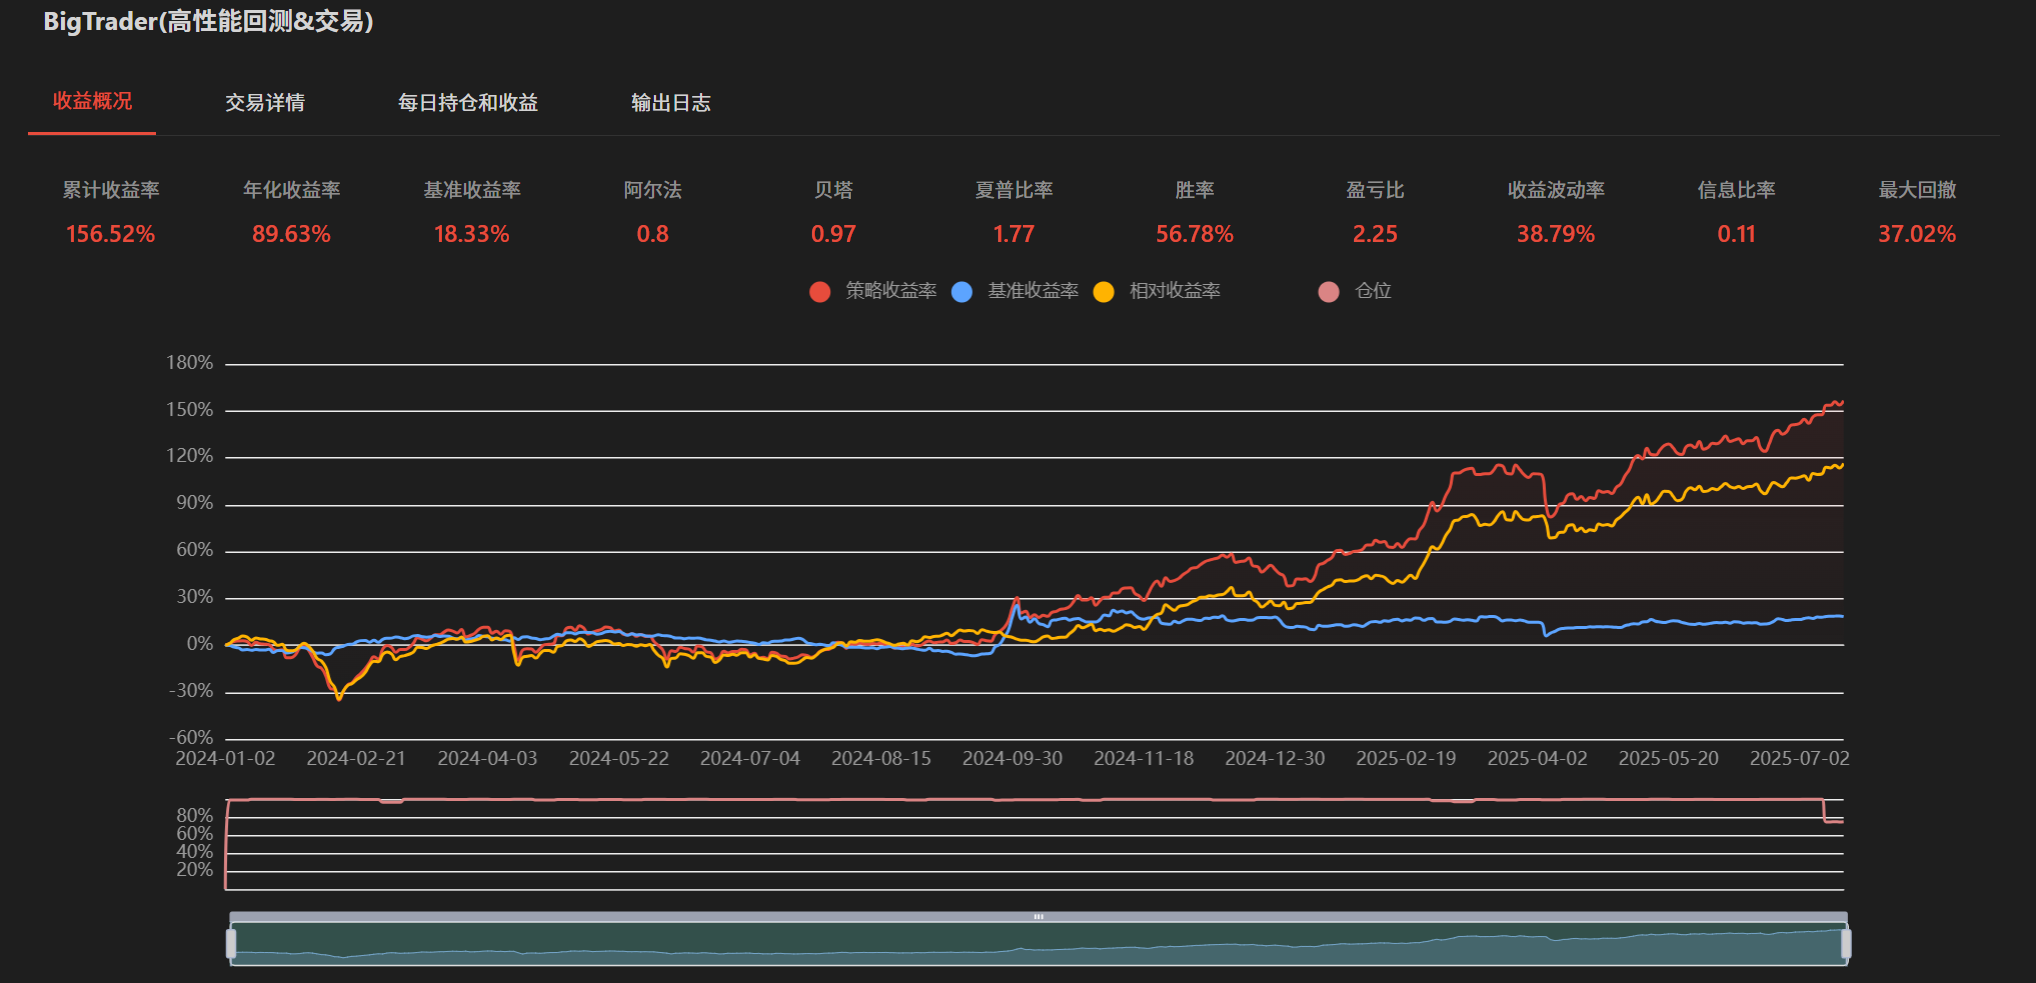Image resolution: width=2036 pixels, height=983 pixels.
Task: Select the 夏普比率 metric value 1.77
Action: click(x=1013, y=234)
